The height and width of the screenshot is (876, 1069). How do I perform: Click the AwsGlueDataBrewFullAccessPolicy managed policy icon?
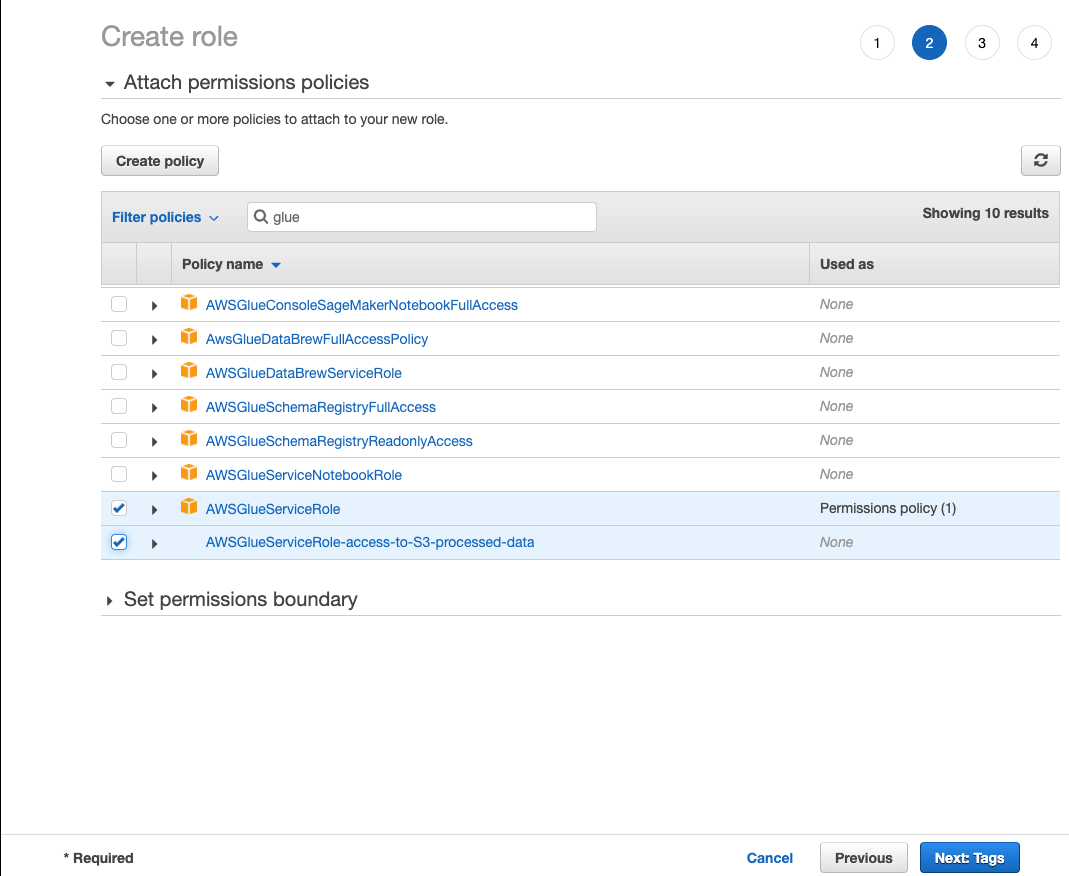pos(189,337)
